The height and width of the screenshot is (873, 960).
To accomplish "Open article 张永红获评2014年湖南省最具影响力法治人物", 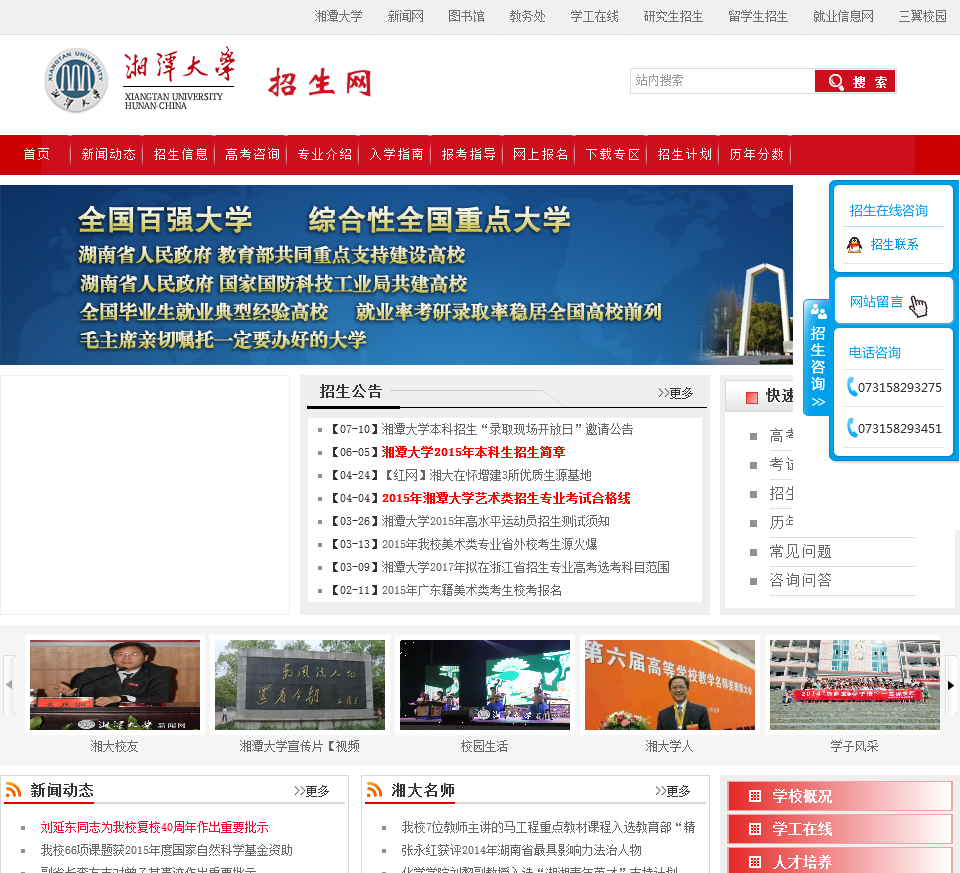I will [x=521, y=850].
